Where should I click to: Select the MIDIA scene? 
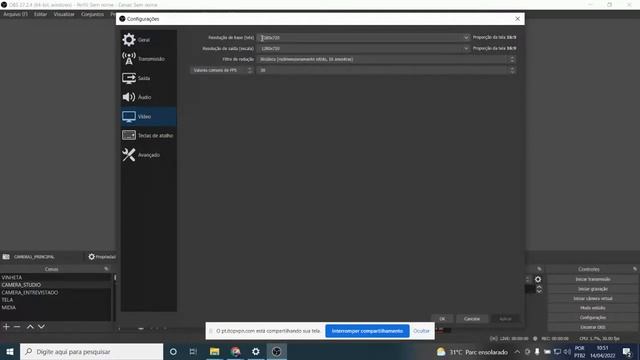(56, 307)
